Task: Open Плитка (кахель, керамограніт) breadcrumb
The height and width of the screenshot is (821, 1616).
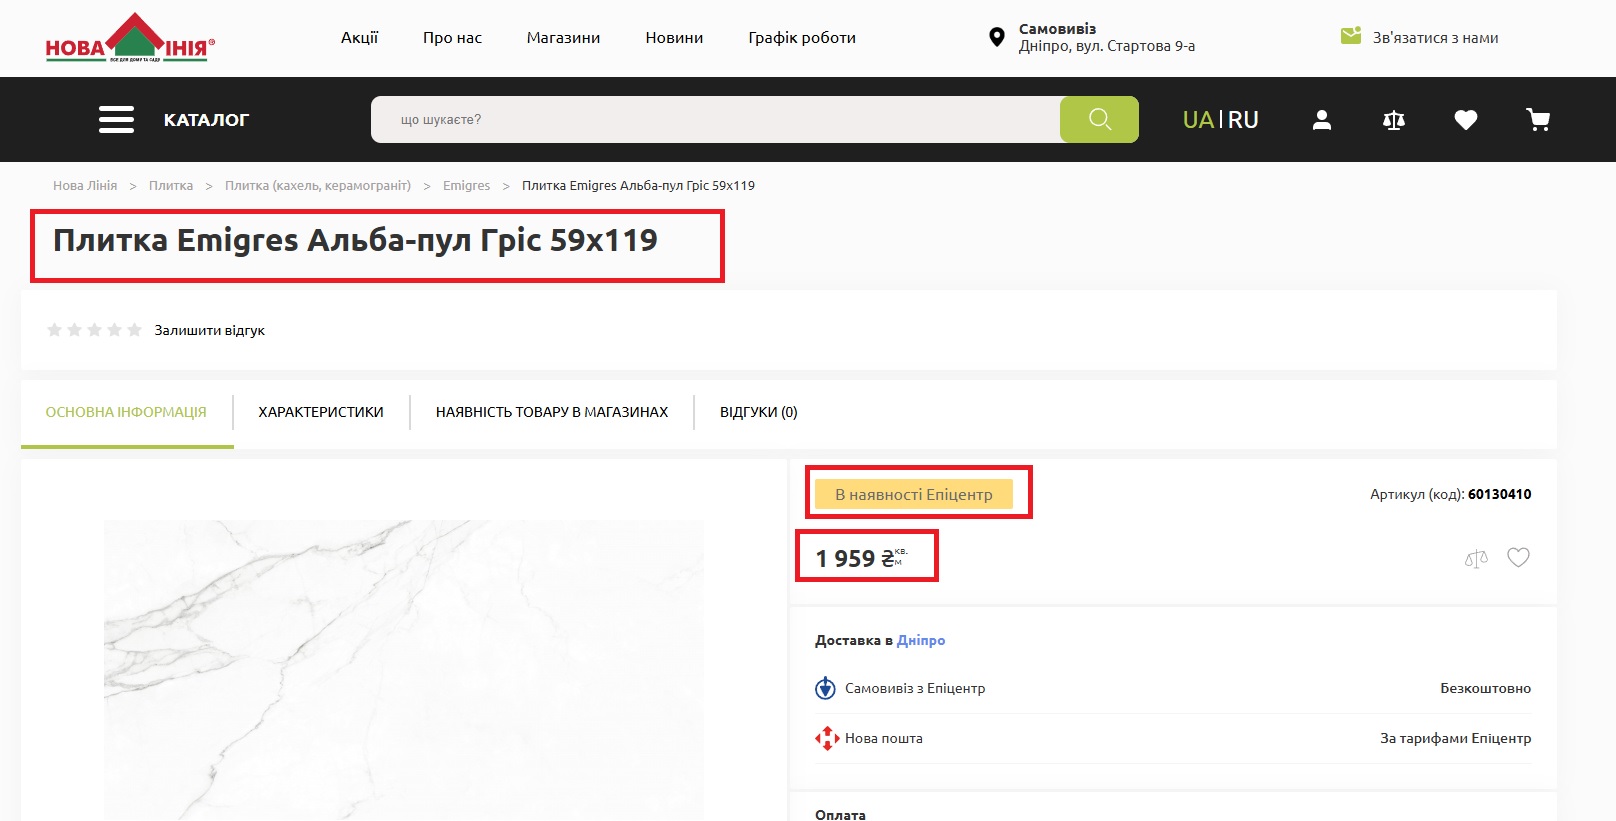Action: click(318, 185)
